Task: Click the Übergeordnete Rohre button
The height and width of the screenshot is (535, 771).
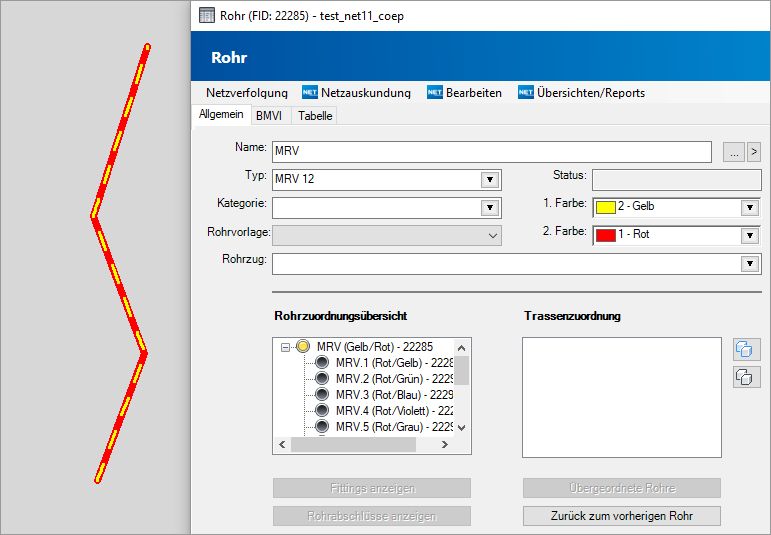Action: (622, 488)
